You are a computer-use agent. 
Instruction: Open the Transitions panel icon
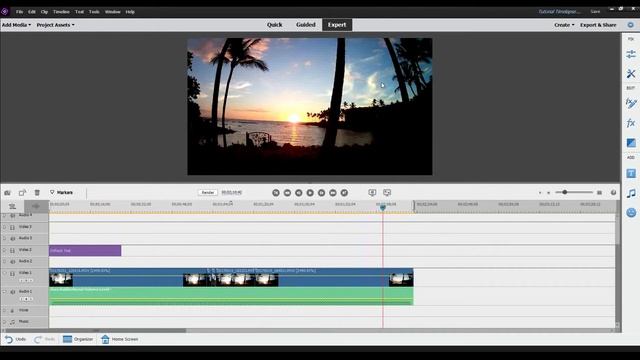point(631,143)
